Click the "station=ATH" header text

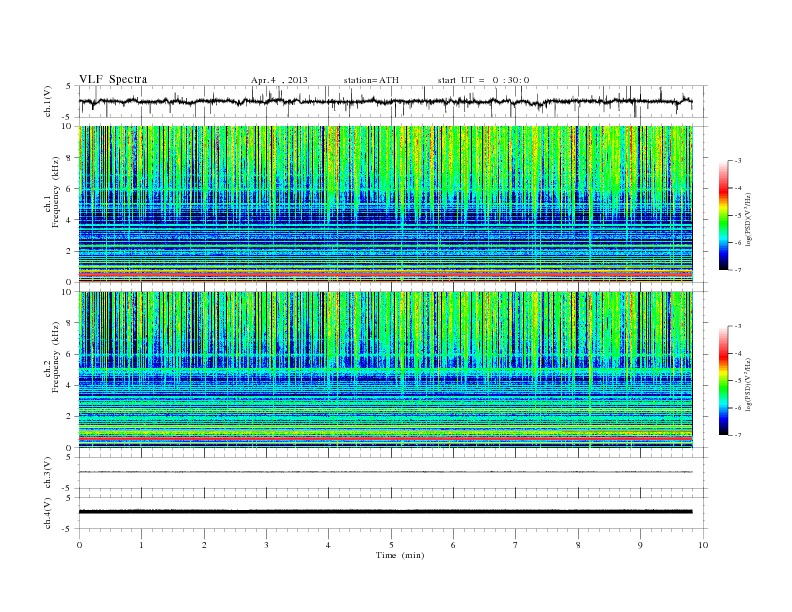(x=371, y=80)
